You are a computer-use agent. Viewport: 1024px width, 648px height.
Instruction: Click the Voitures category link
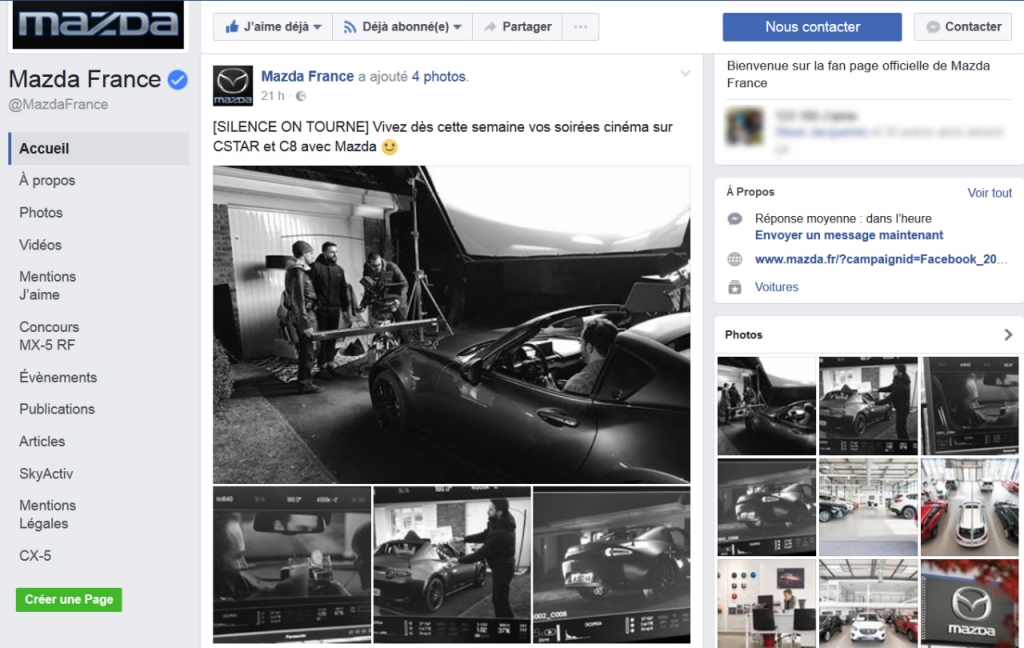[x=776, y=287]
